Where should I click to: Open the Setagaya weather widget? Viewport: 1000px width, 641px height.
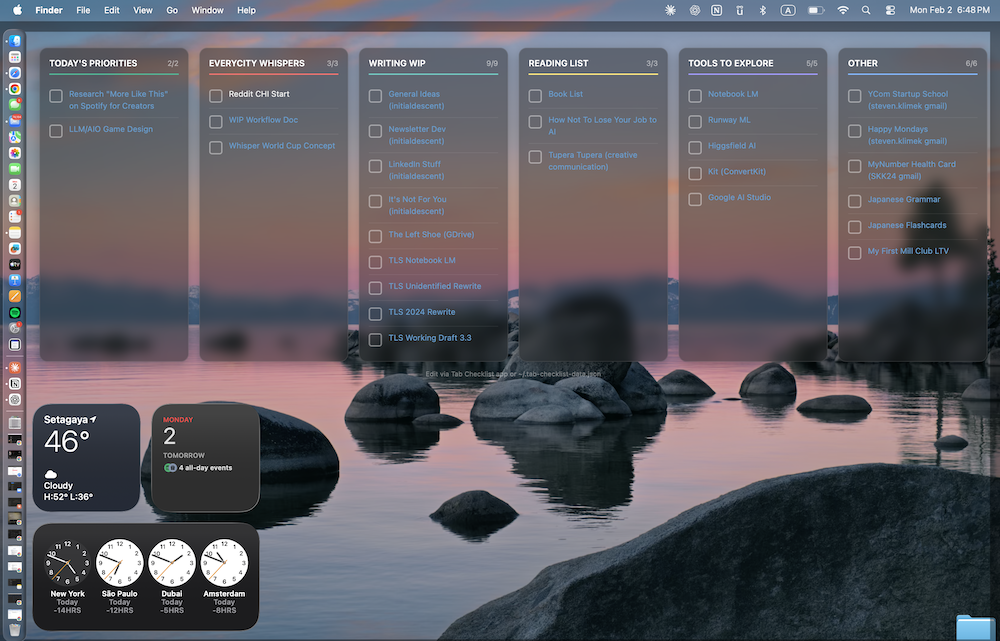tap(86, 457)
